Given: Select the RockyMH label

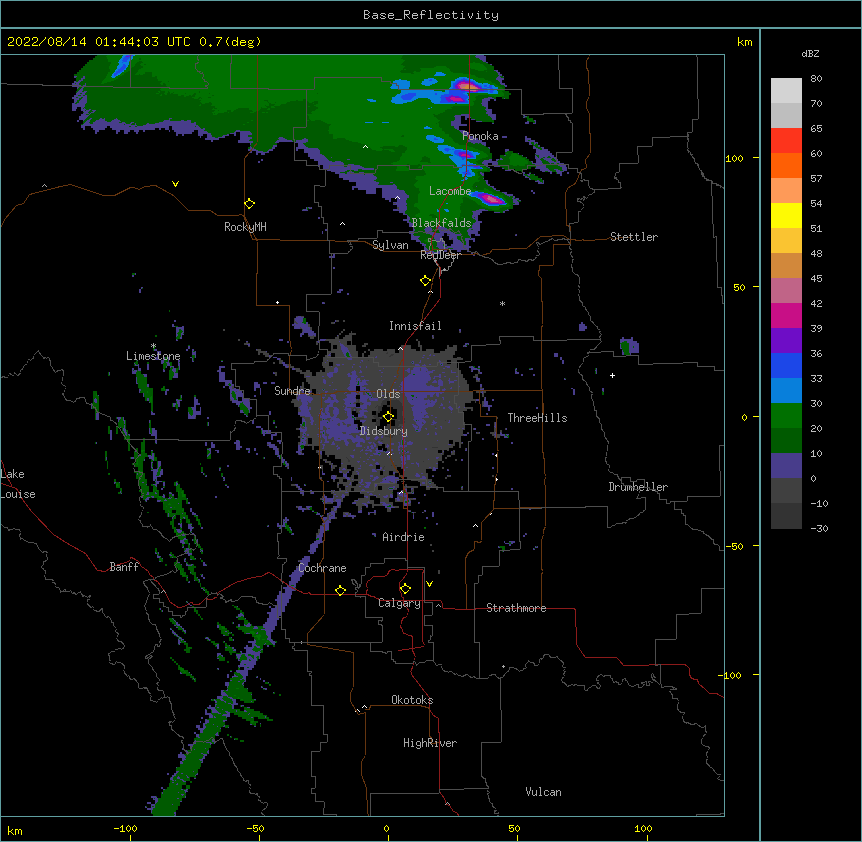Looking at the screenshot, I should tap(245, 227).
